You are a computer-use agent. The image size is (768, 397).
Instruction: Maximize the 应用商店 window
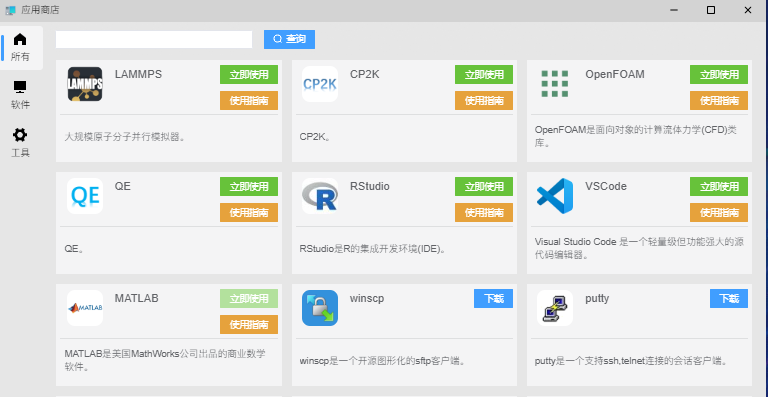711,10
